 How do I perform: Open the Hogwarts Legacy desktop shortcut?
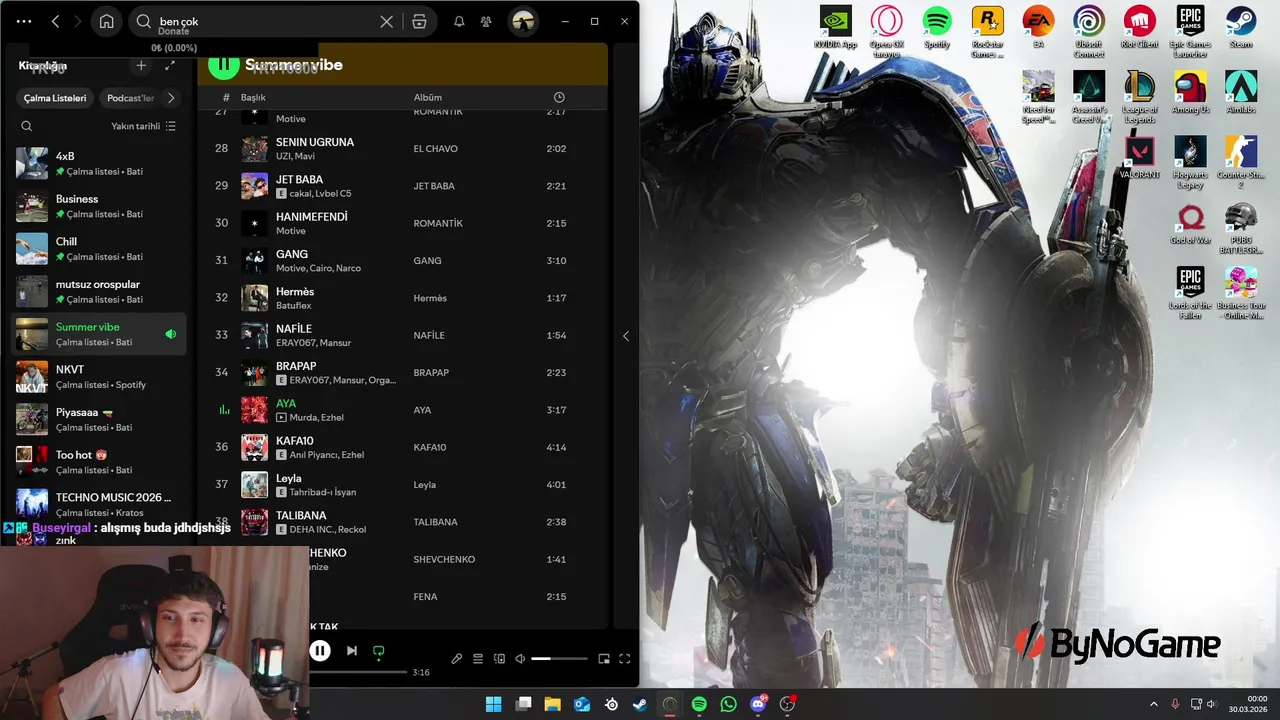pyautogui.click(x=1190, y=162)
